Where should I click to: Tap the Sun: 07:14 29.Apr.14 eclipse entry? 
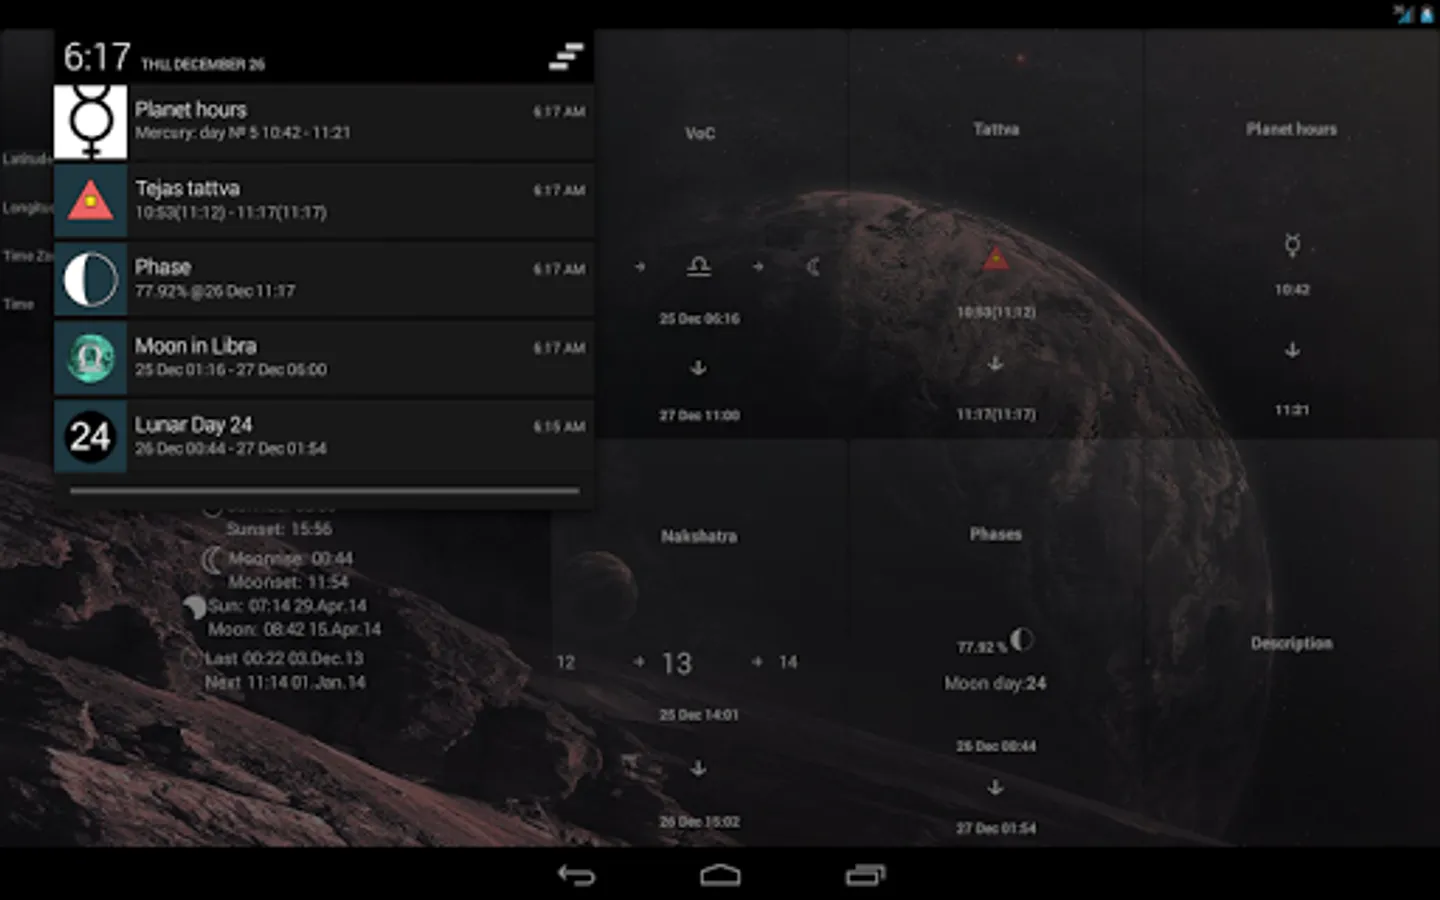pyautogui.click(x=287, y=606)
